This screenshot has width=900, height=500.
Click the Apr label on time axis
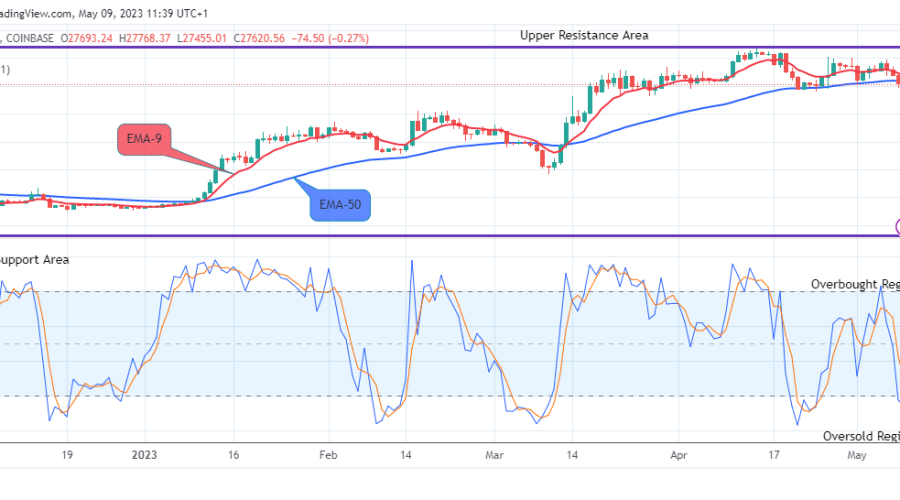[x=678, y=453]
